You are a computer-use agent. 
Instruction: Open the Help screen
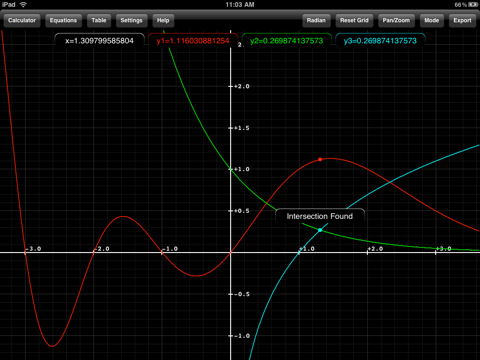tap(163, 20)
